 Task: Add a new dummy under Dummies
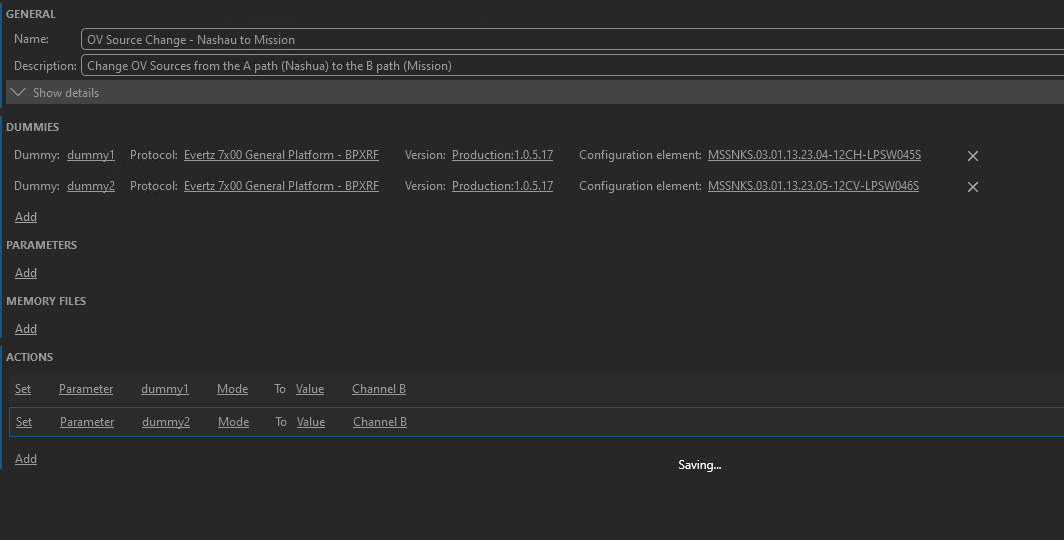(x=26, y=217)
